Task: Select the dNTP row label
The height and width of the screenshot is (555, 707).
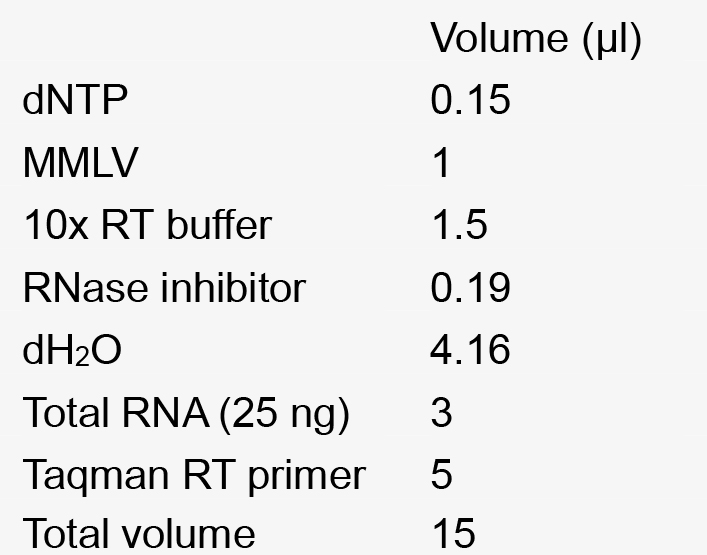Action: pyautogui.click(x=75, y=100)
